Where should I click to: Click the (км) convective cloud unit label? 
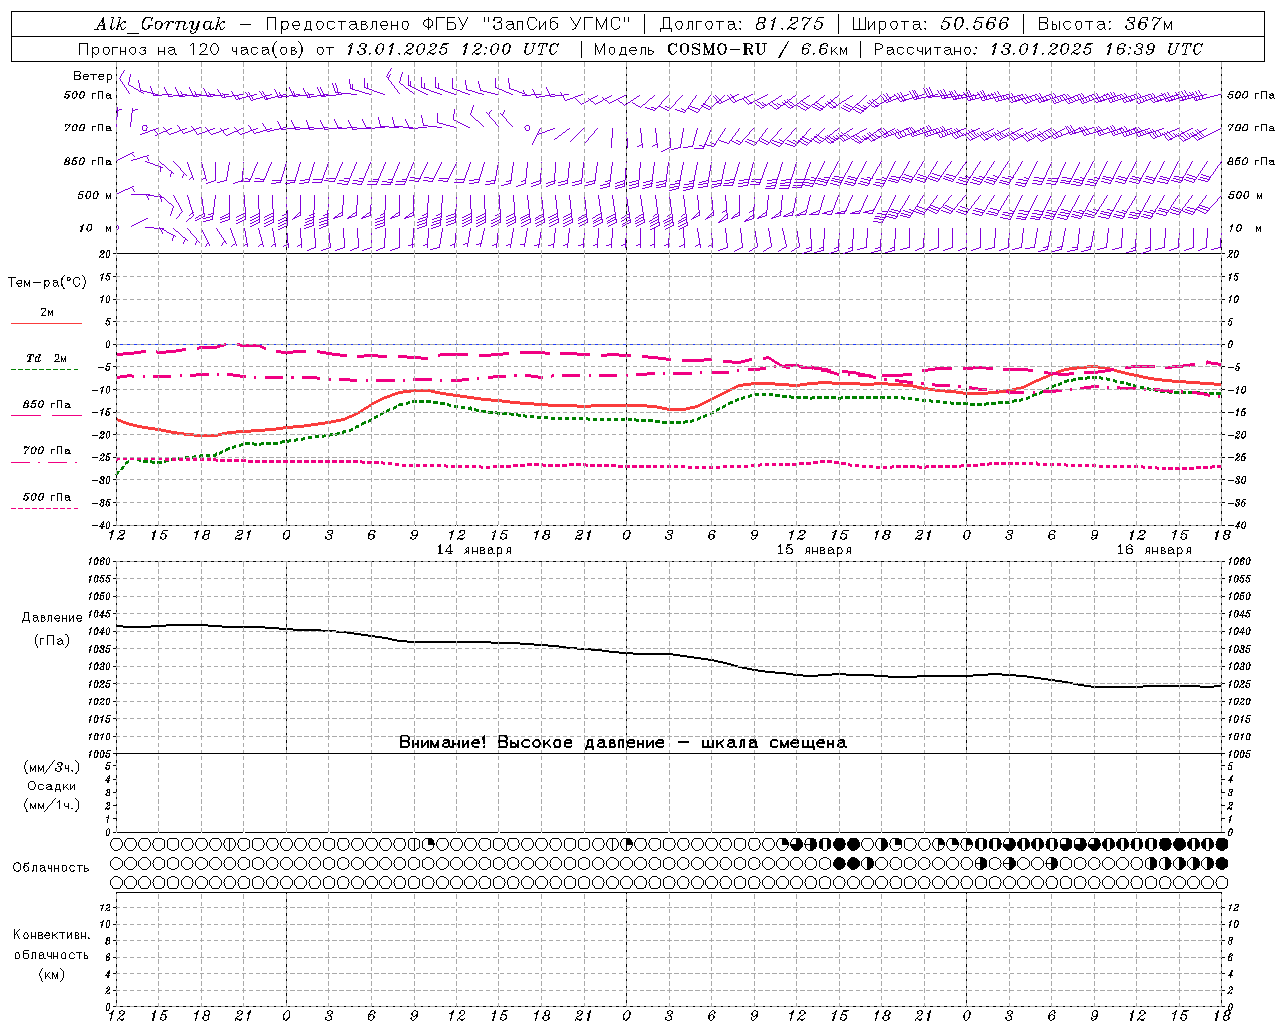pos(51,975)
